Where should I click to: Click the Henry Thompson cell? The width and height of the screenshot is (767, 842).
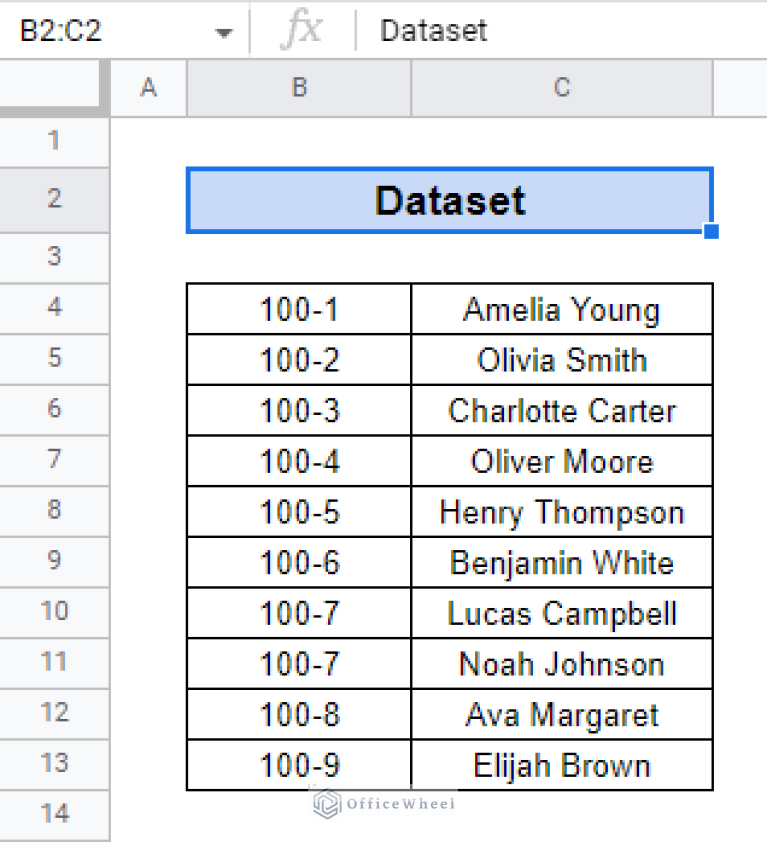tap(561, 513)
